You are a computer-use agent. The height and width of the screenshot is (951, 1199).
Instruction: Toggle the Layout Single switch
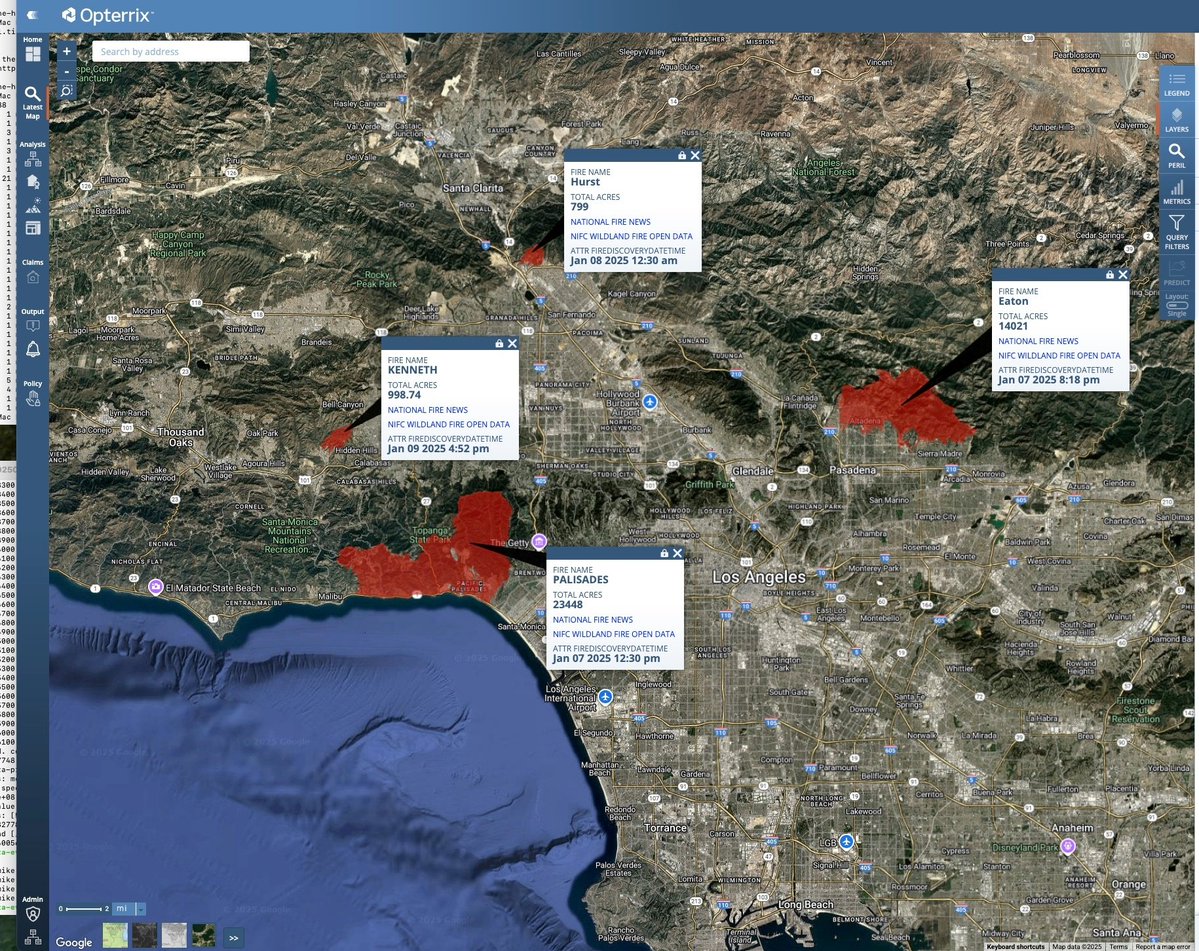click(x=1176, y=305)
